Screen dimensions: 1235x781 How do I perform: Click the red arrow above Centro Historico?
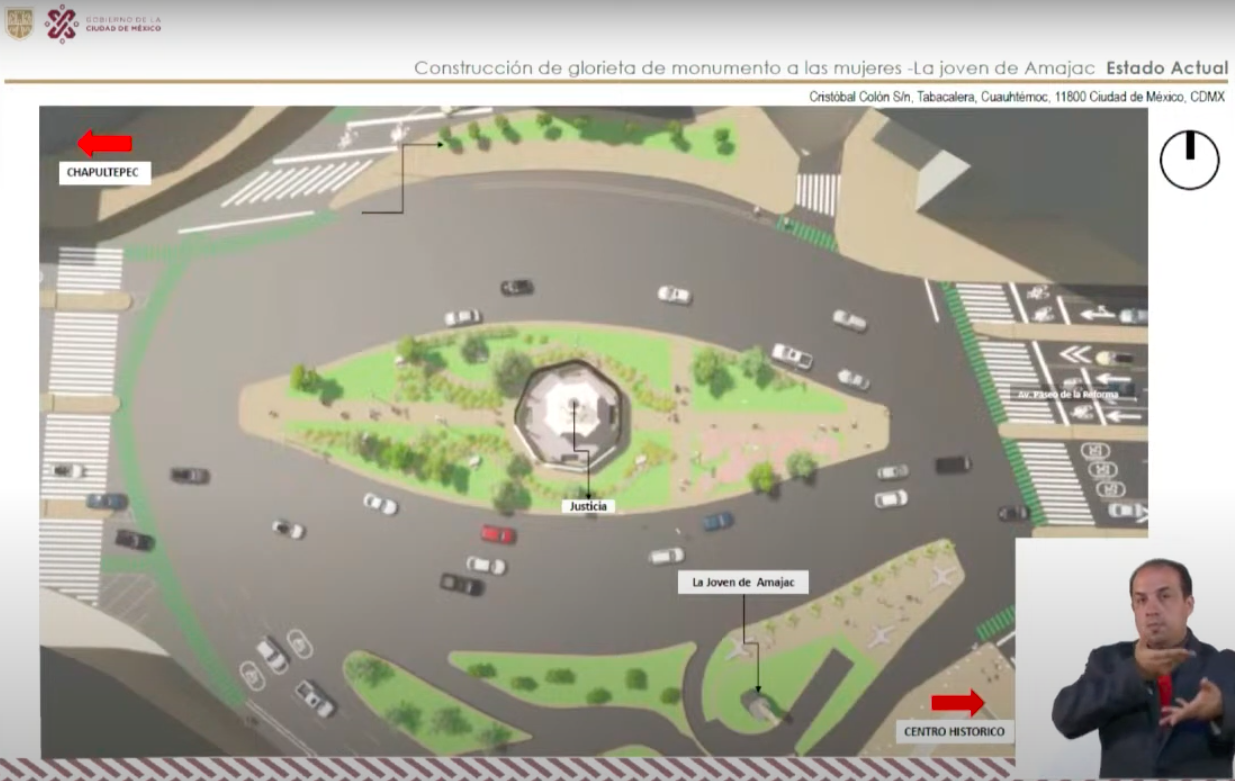[x=957, y=703]
